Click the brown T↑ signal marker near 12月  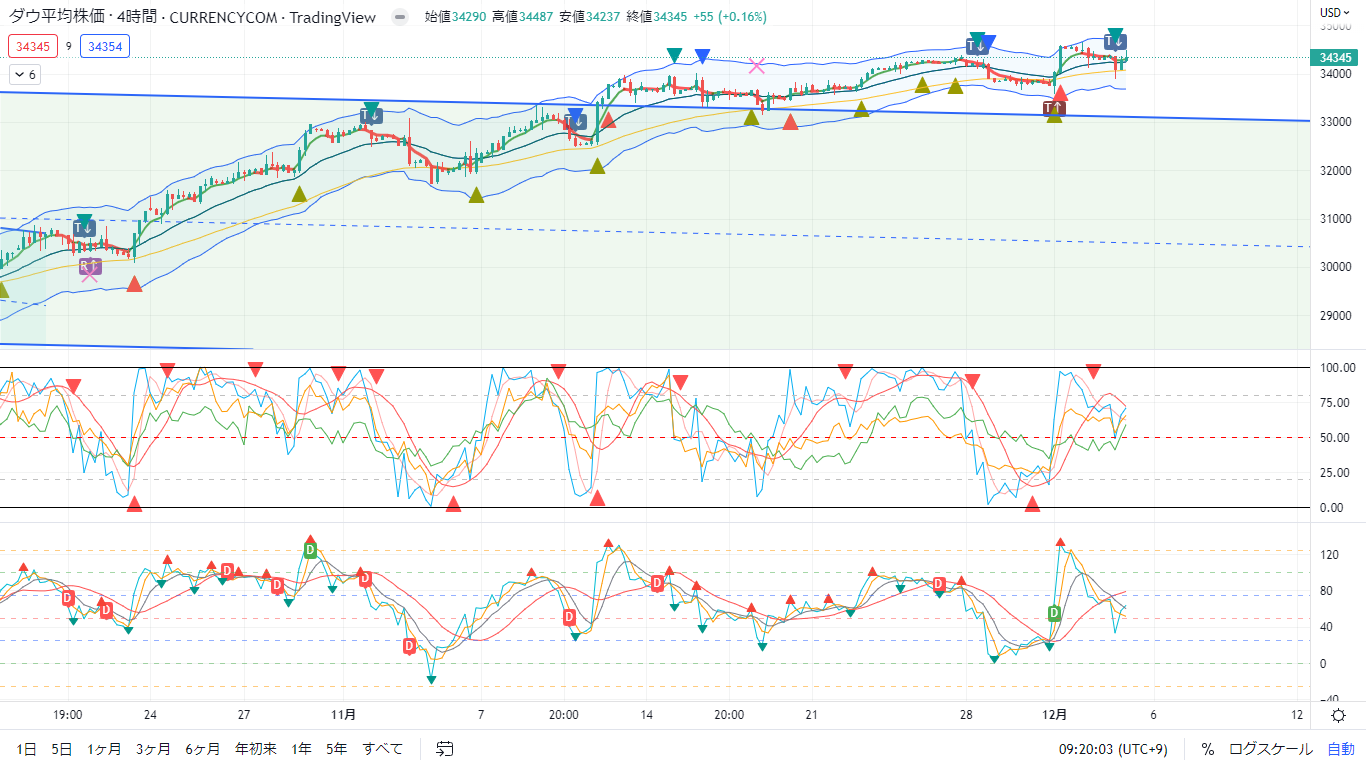(1053, 107)
